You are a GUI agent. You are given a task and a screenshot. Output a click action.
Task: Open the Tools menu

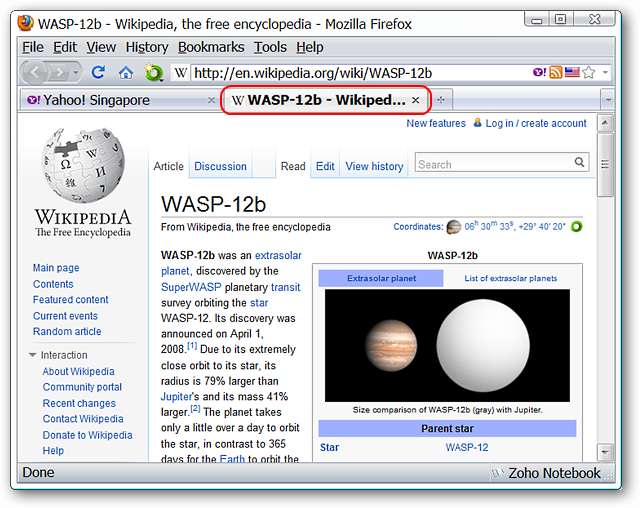pos(270,47)
